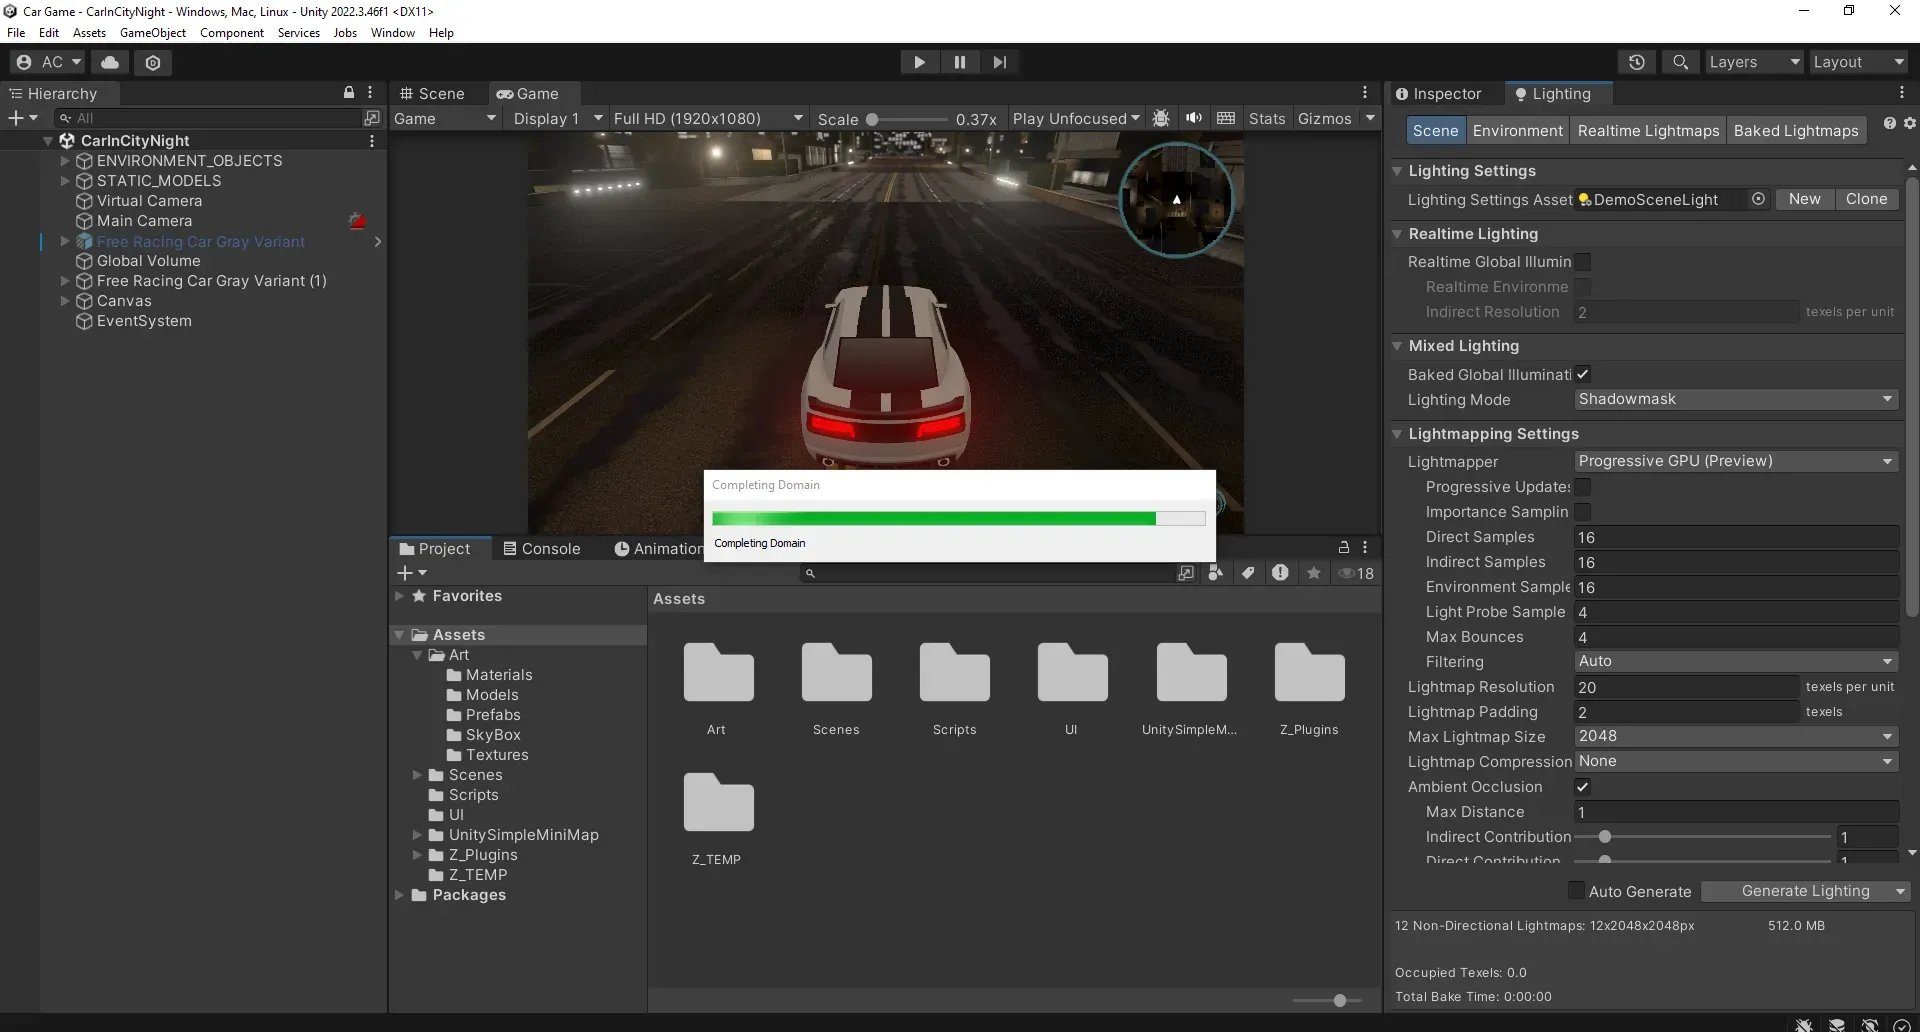1920x1032 pixels.
Task: Open the GameObject menu
Action: tap(152, 33)
